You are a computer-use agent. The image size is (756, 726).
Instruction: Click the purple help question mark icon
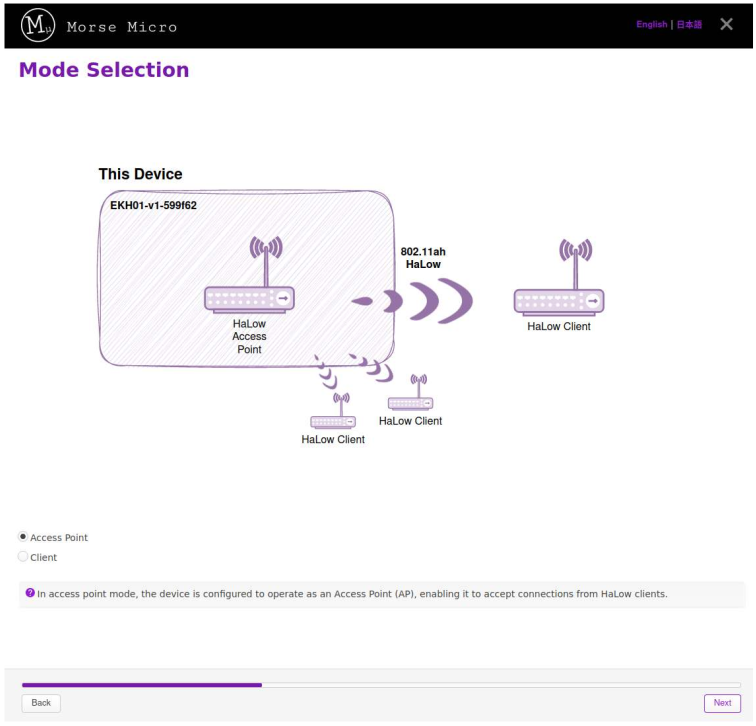(30, 593)
